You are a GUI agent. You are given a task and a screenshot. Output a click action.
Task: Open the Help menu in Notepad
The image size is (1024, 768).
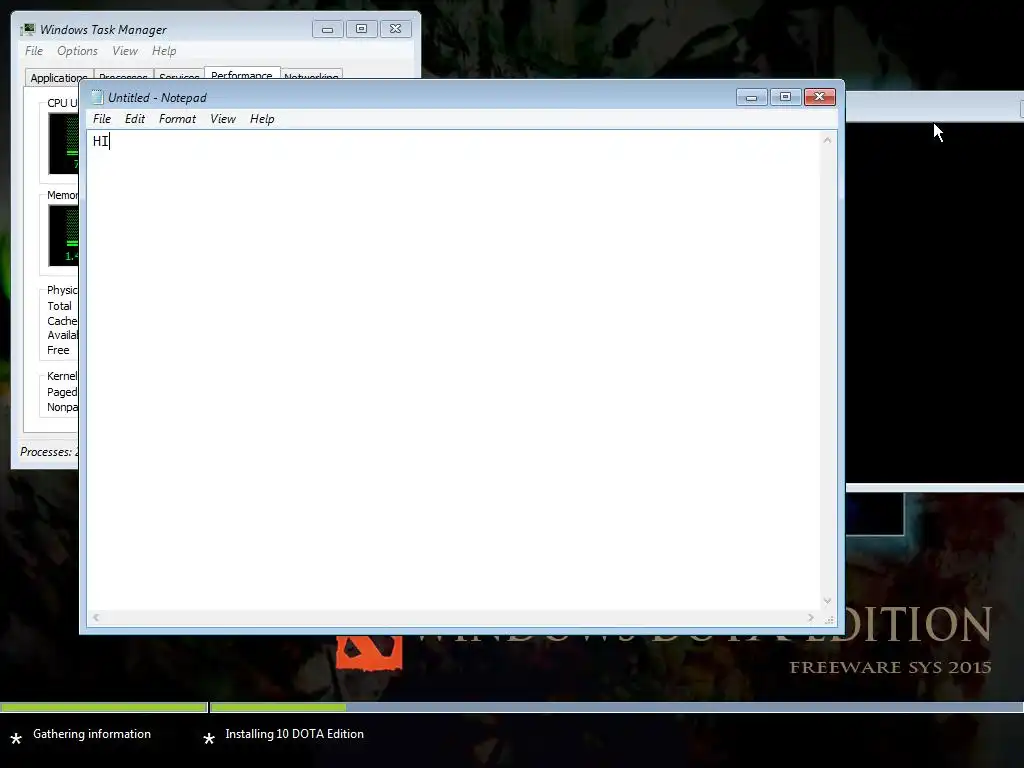pos(262,119)
